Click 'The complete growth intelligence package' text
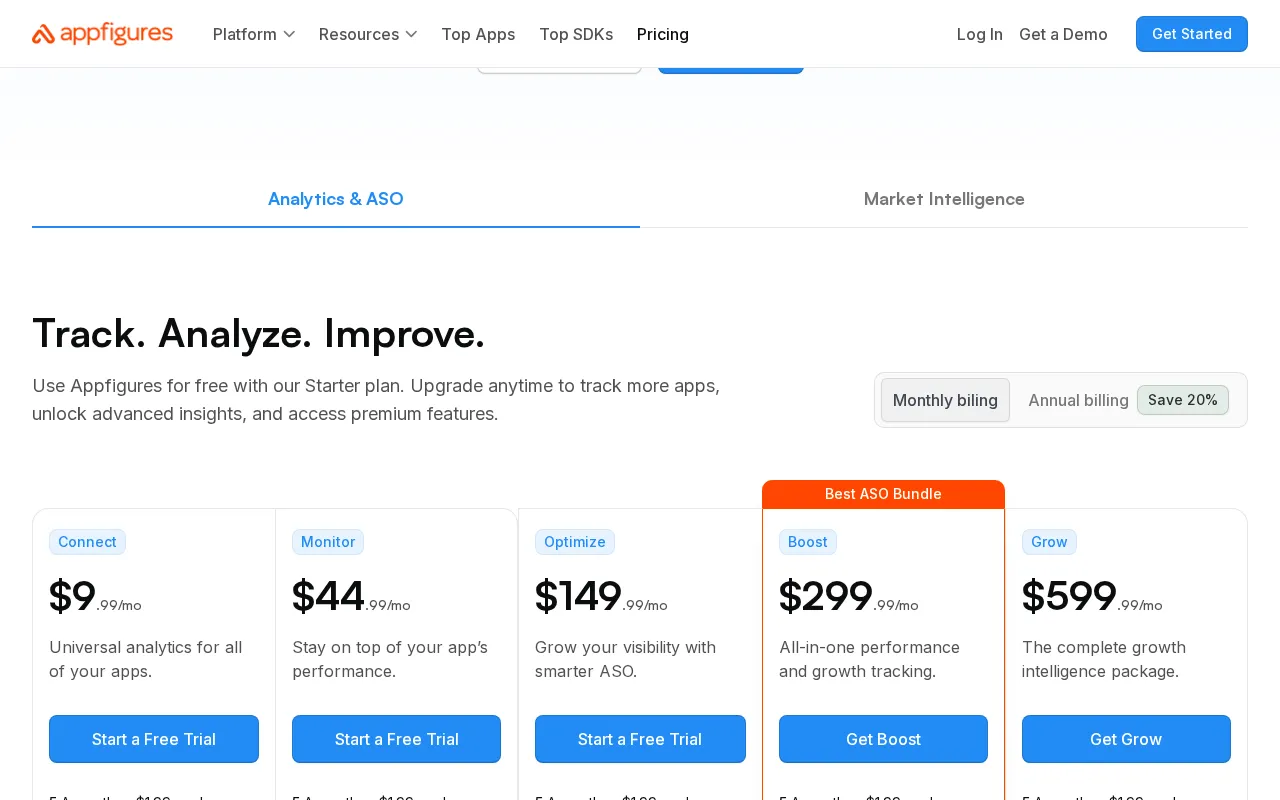The image size is (1280, 800). pyautogui.click(x=1104, y=659)
